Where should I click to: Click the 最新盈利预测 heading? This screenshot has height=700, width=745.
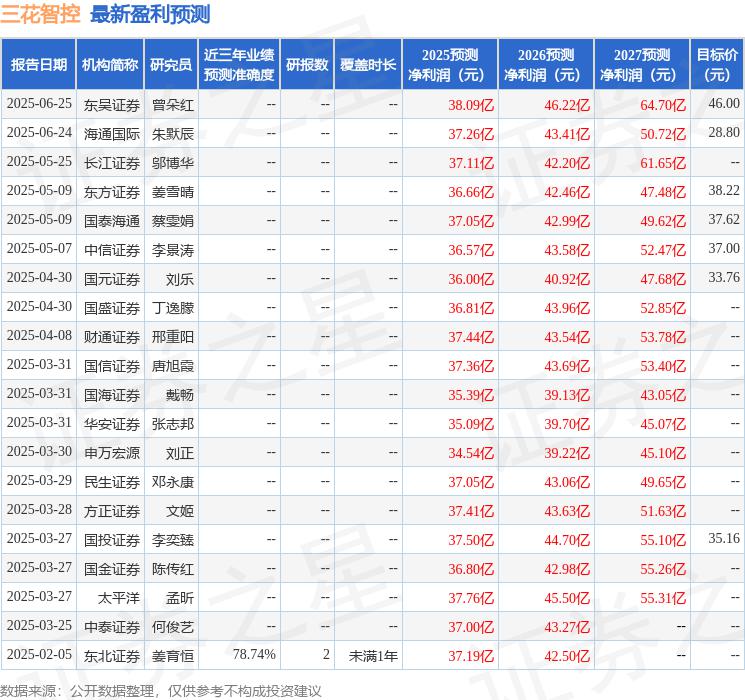point(150,14)
